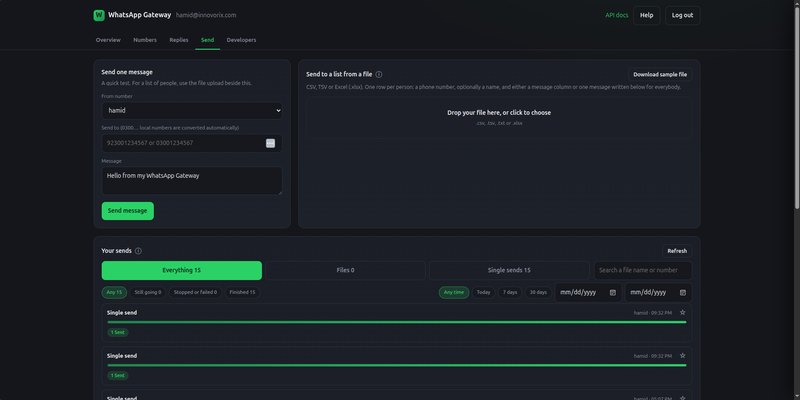800x400 pixels.
Task: Click the first mm/dd/yyyy start date field
Action: click(x=588, y=293)
